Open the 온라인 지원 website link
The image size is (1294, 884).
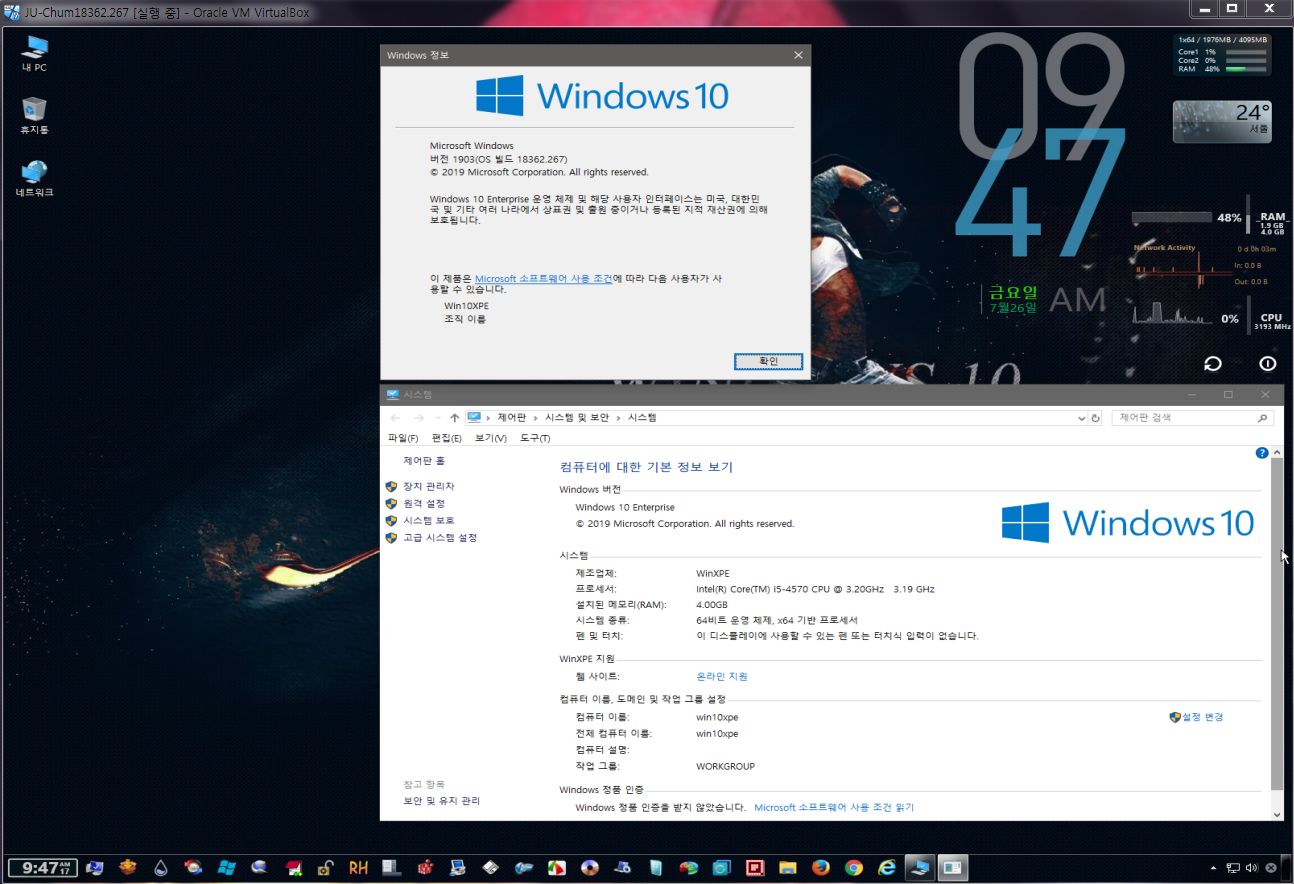point(722,676)
